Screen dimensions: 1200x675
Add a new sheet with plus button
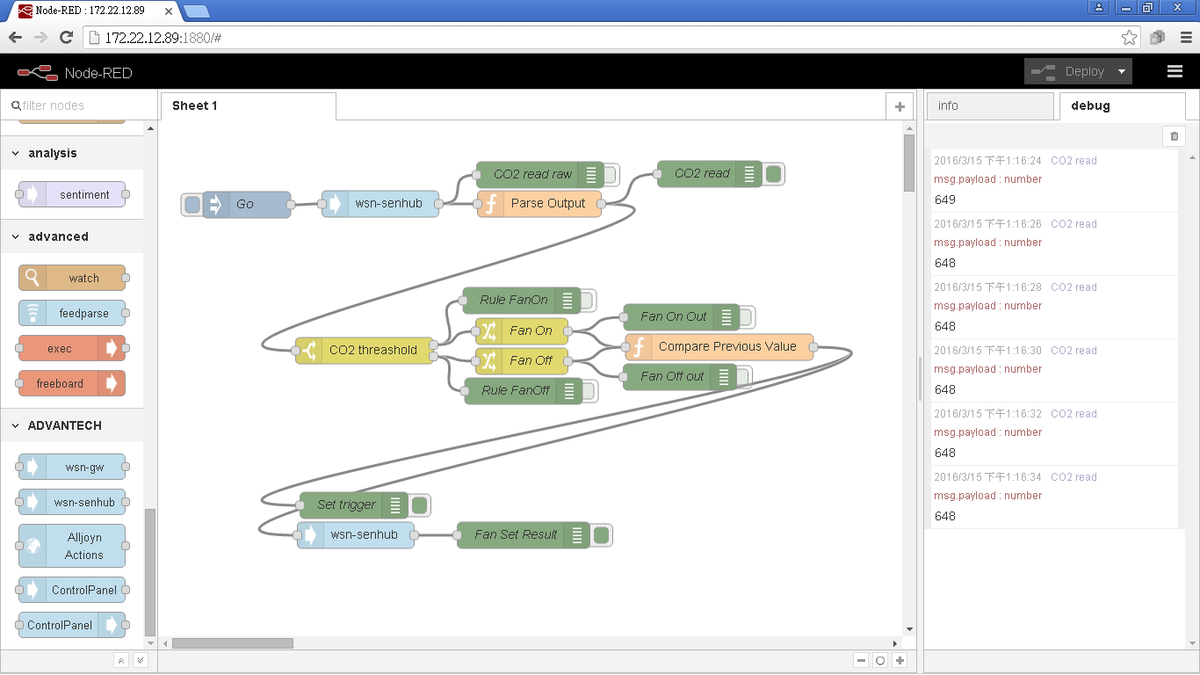[899, 106]
